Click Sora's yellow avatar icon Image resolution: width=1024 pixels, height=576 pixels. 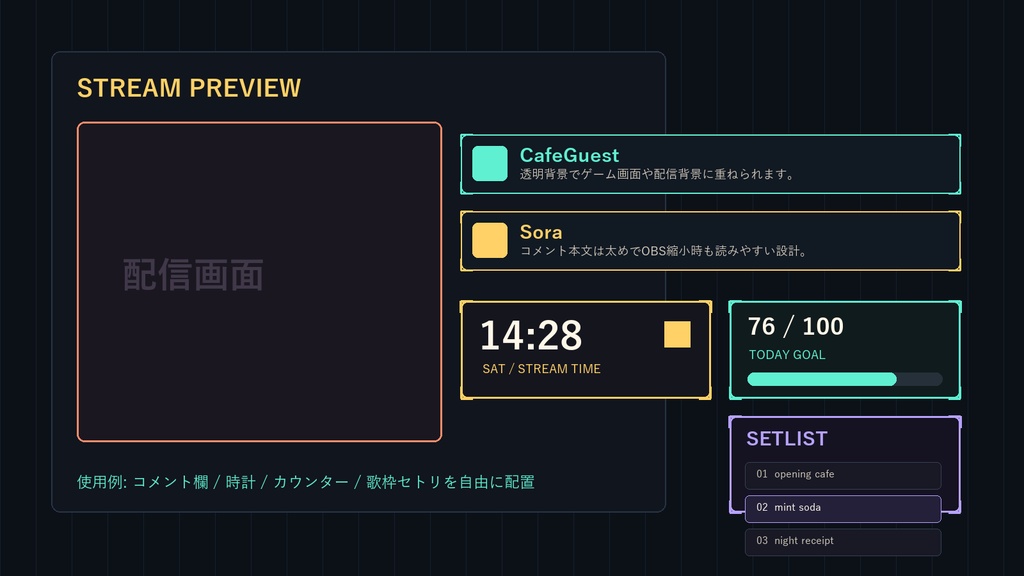click(x=490, y=240)
